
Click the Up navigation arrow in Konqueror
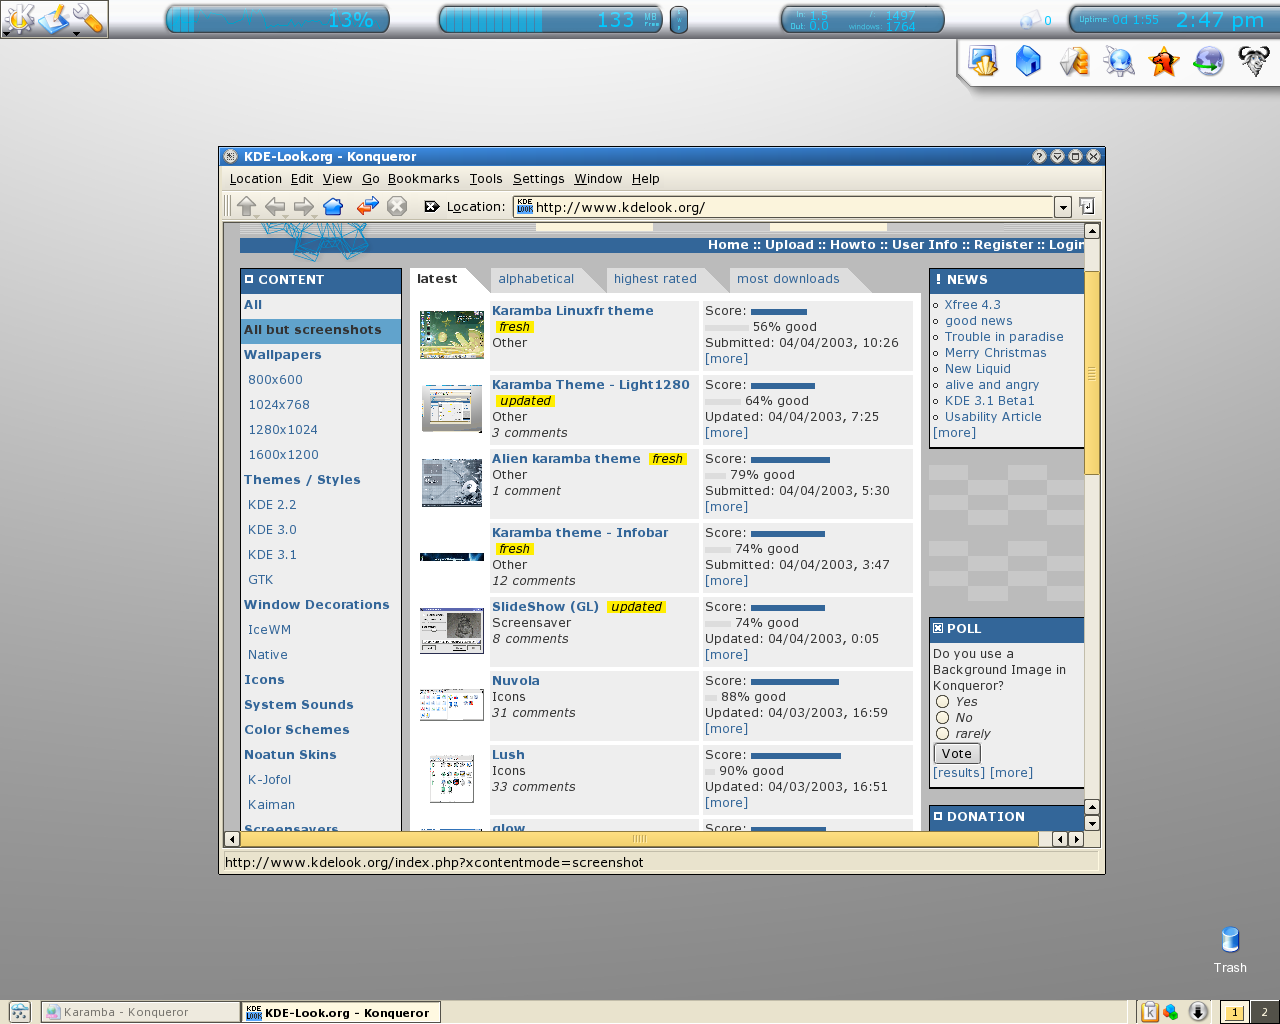pyautogui.click(x=246, y=206)
